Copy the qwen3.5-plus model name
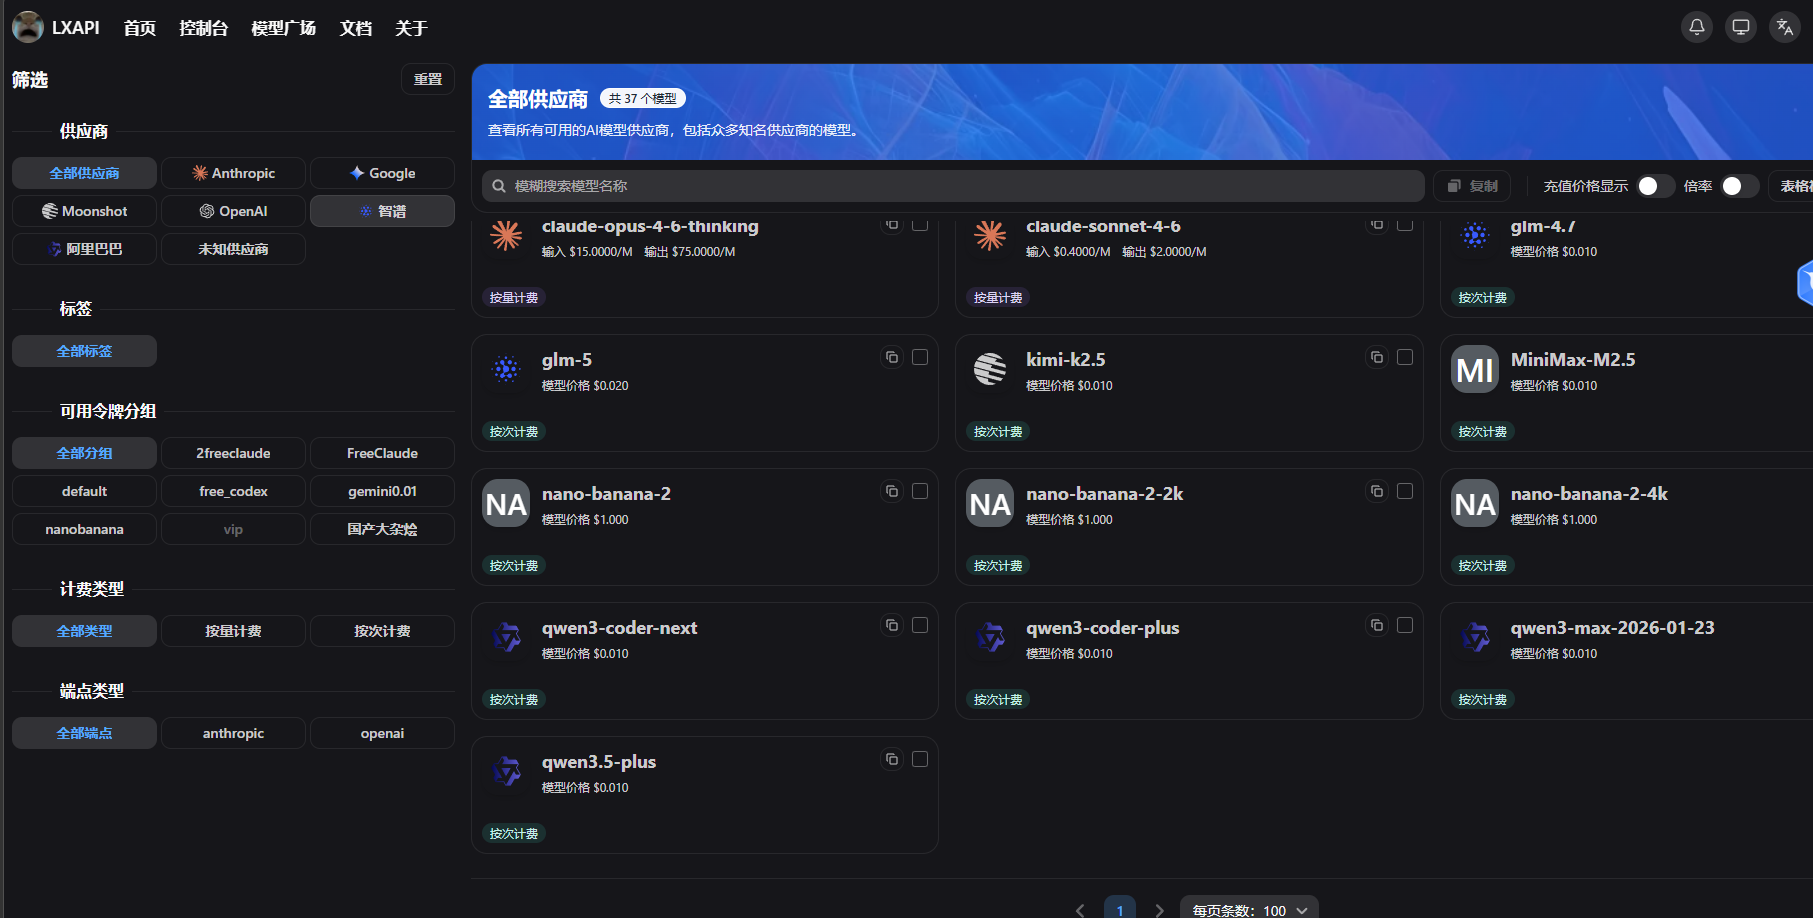This screenshot has width=1813, height=918. [x=892, y=759]
